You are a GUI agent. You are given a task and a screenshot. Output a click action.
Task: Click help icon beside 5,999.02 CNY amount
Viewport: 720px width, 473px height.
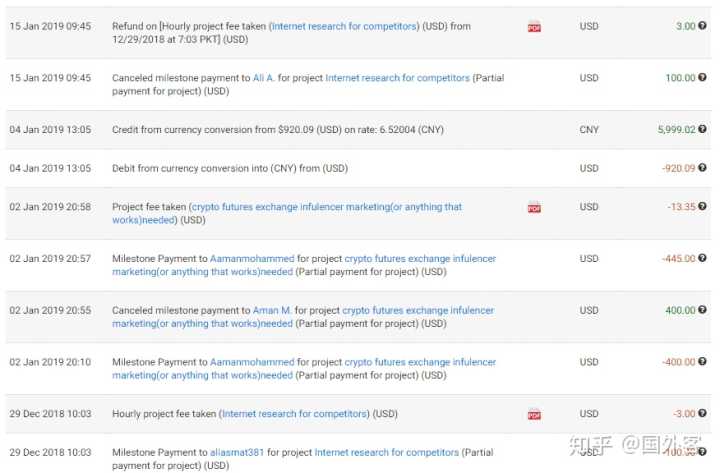tap(702, 130)
